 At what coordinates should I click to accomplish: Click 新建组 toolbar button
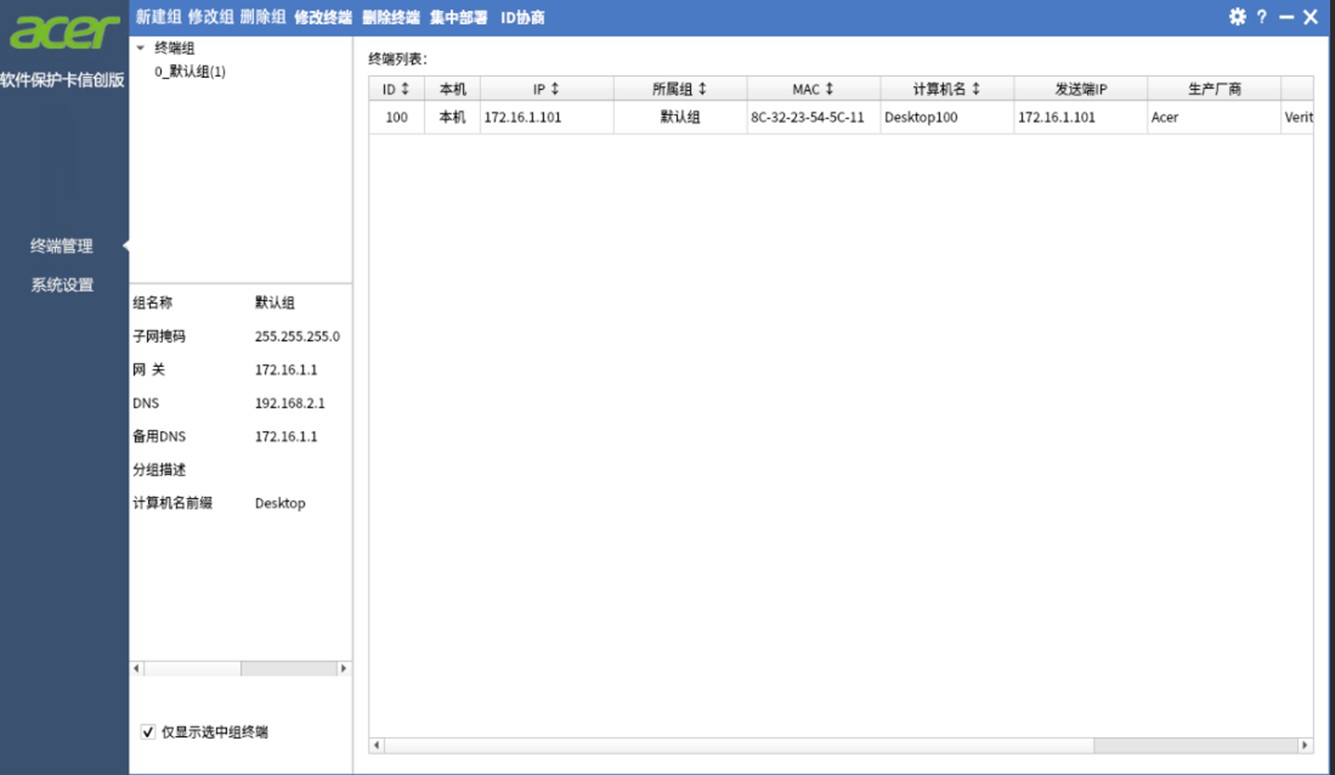click(x=159, y=17)
